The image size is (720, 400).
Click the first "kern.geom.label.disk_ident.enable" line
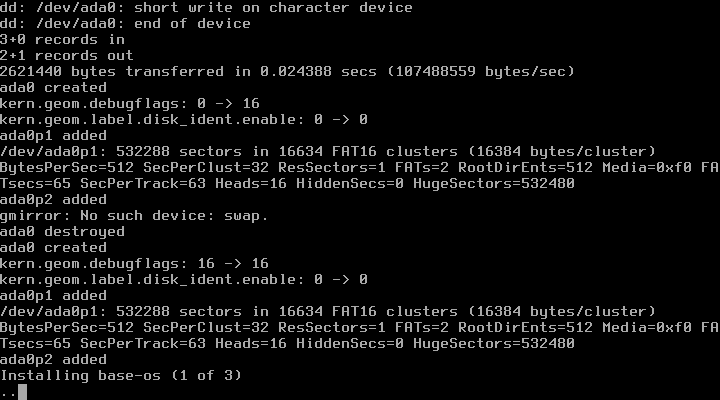click(x=183, y=120)
